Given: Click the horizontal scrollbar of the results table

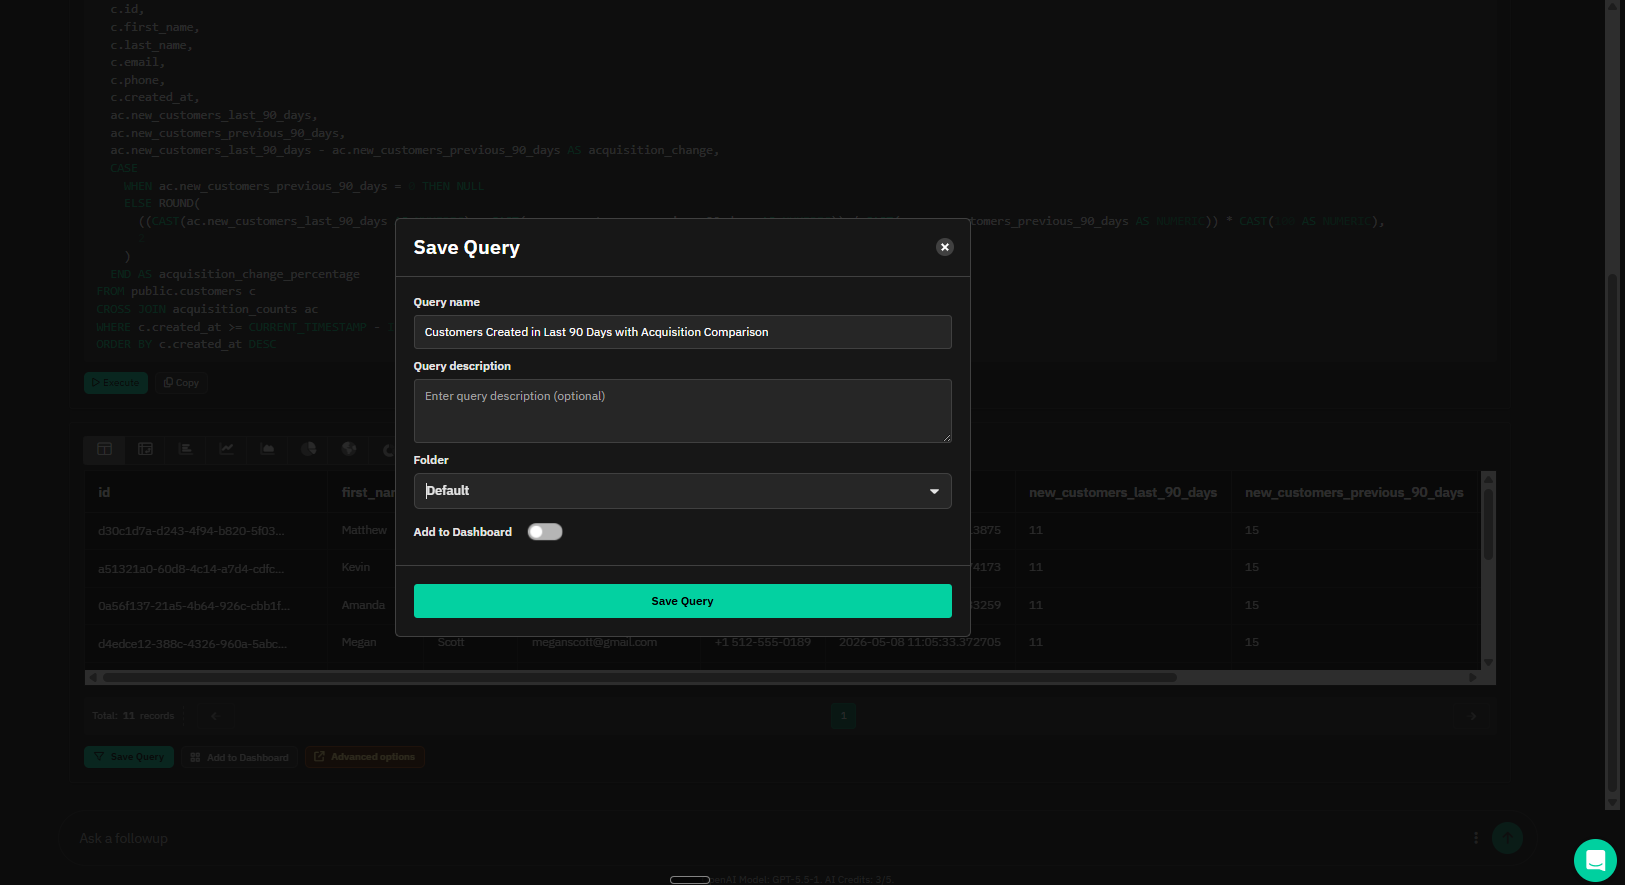Looking at the screenshot, I should pos(640,677).
